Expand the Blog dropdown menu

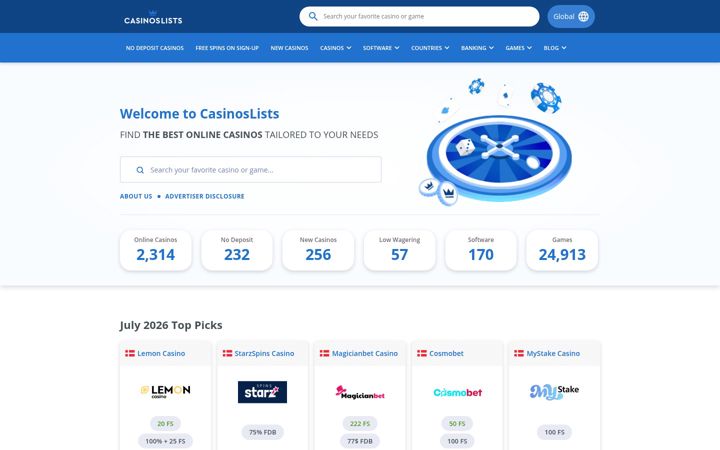point(555,48)
